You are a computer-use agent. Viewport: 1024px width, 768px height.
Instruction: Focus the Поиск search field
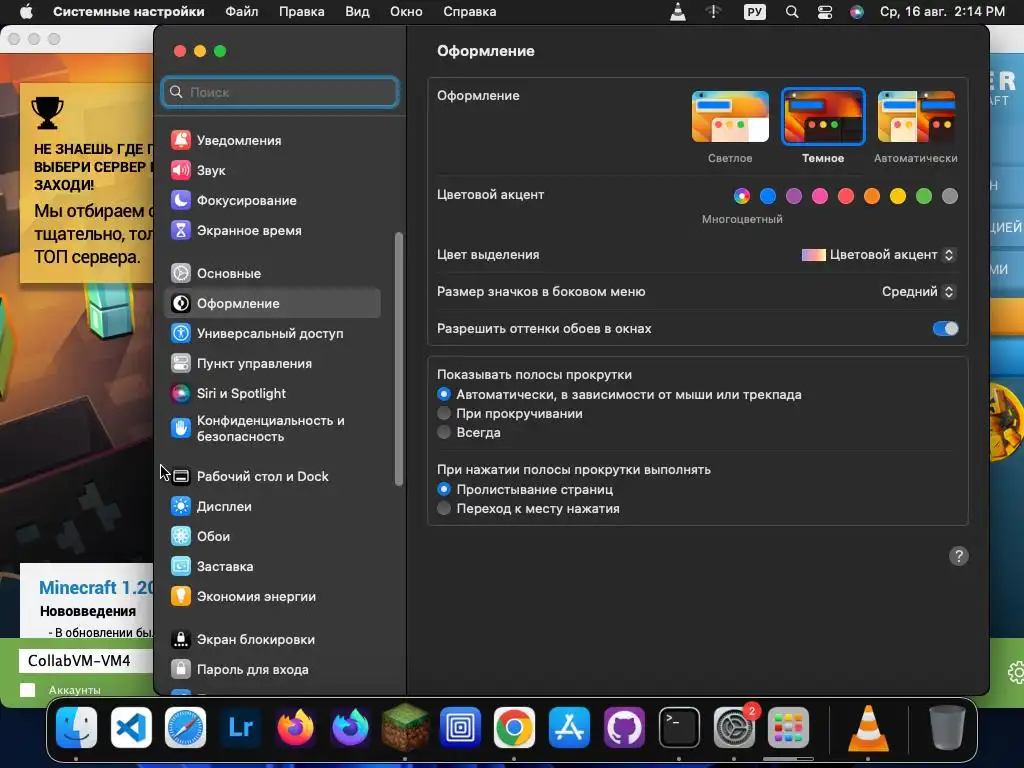click(280, 92)
